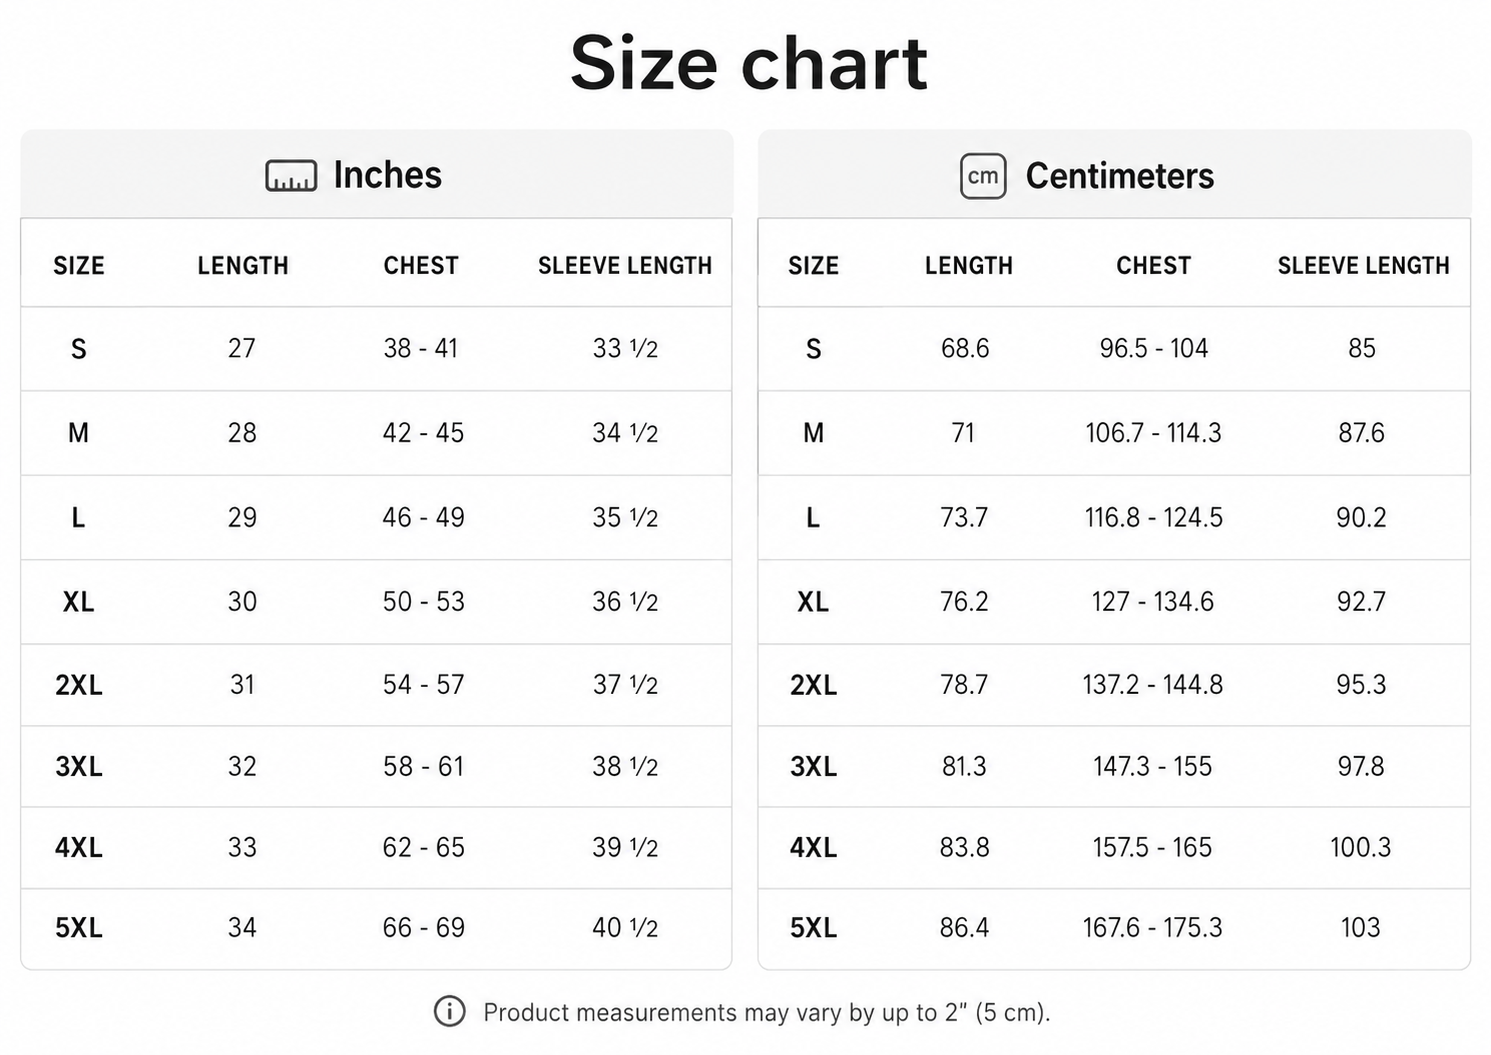Click sleeve length value 100.3

[x=1361, y=848]
